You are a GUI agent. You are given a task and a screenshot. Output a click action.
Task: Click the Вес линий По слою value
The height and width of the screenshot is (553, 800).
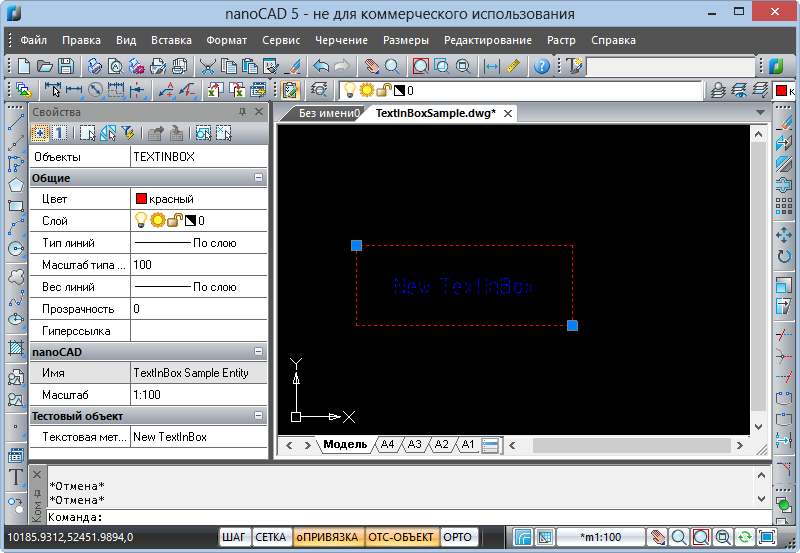(199, 287)
